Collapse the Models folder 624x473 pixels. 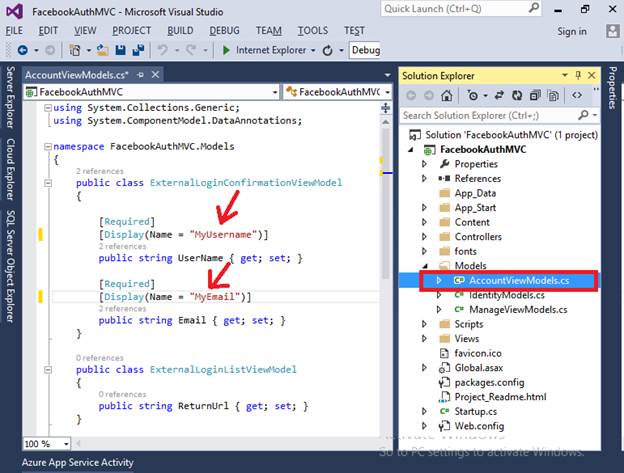pyautogui.click(x=425, y=266)
